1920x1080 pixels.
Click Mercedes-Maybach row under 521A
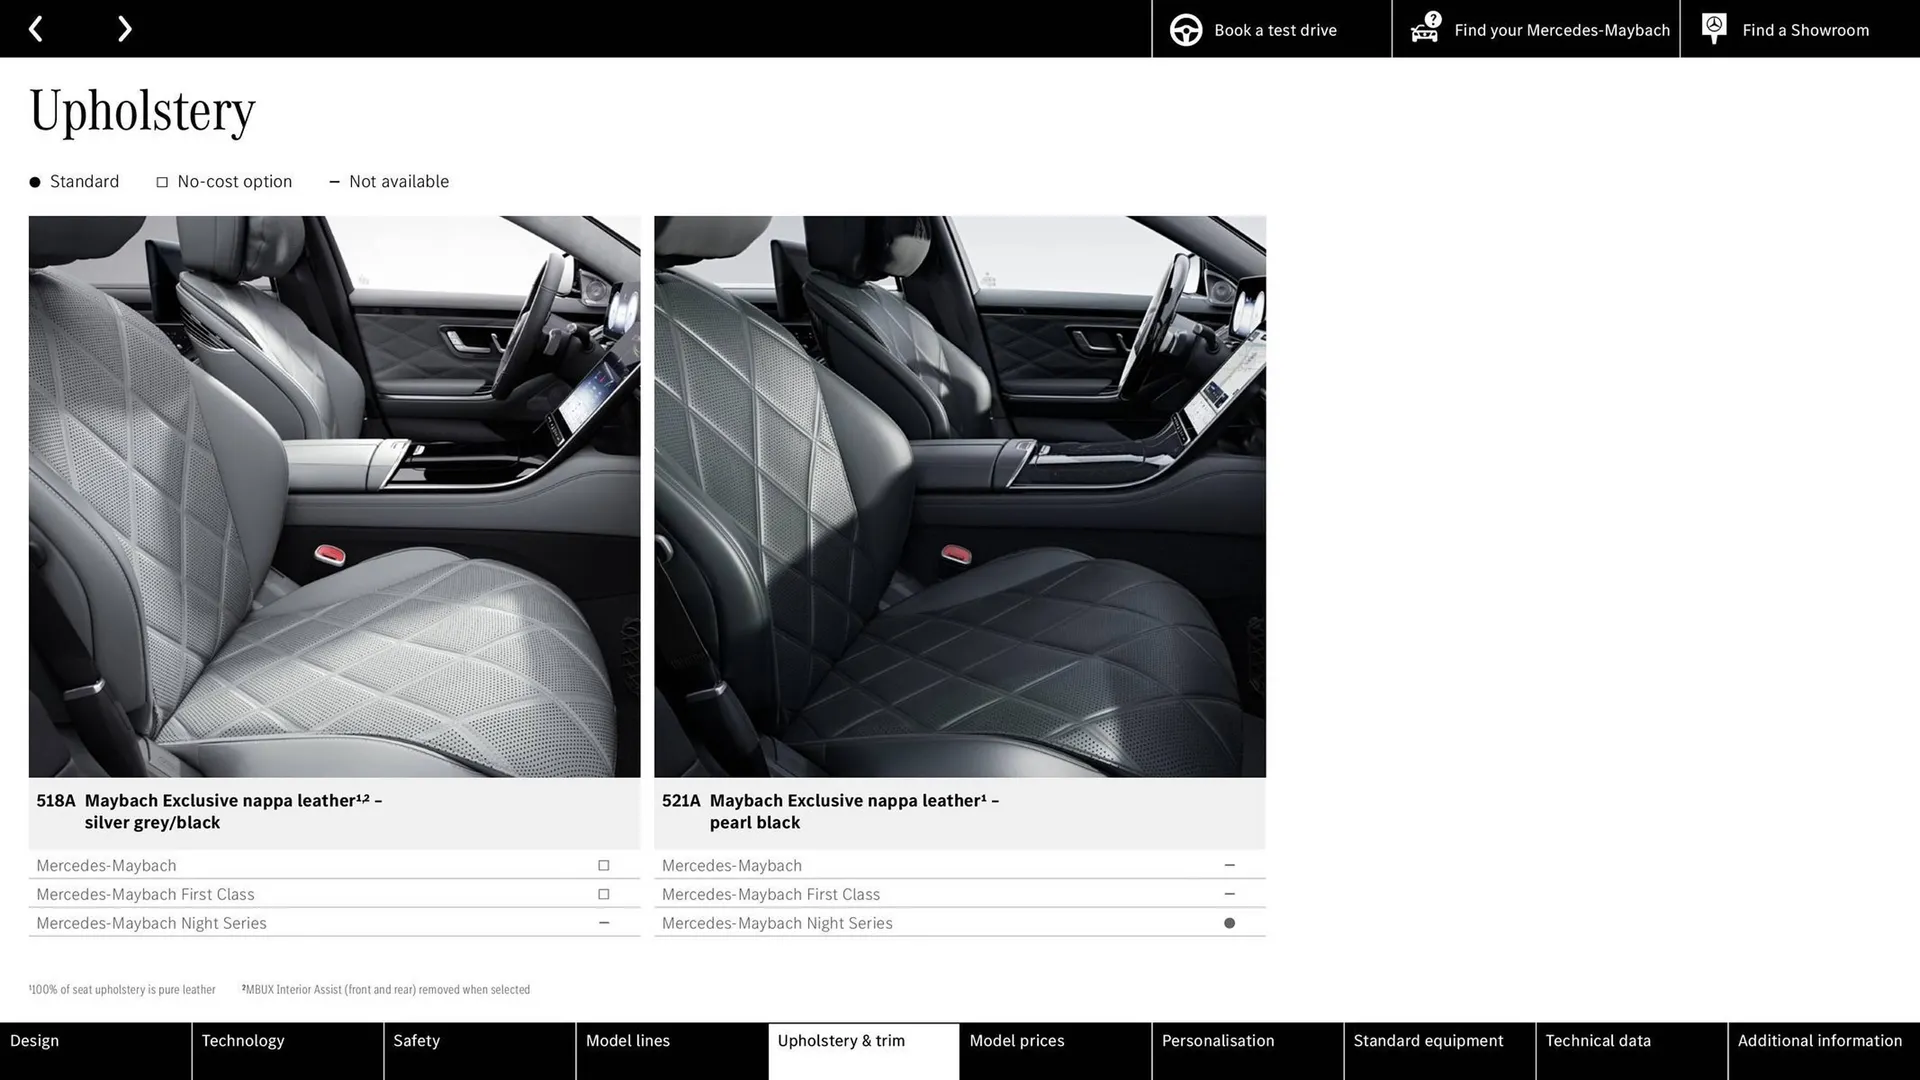click(x=960, y=865)
